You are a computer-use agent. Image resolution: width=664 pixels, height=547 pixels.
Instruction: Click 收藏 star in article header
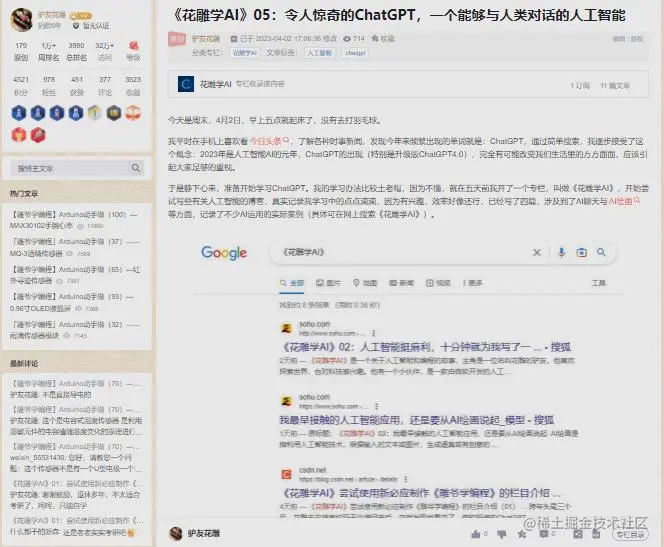pyautogui.click(x=383, y=39)
